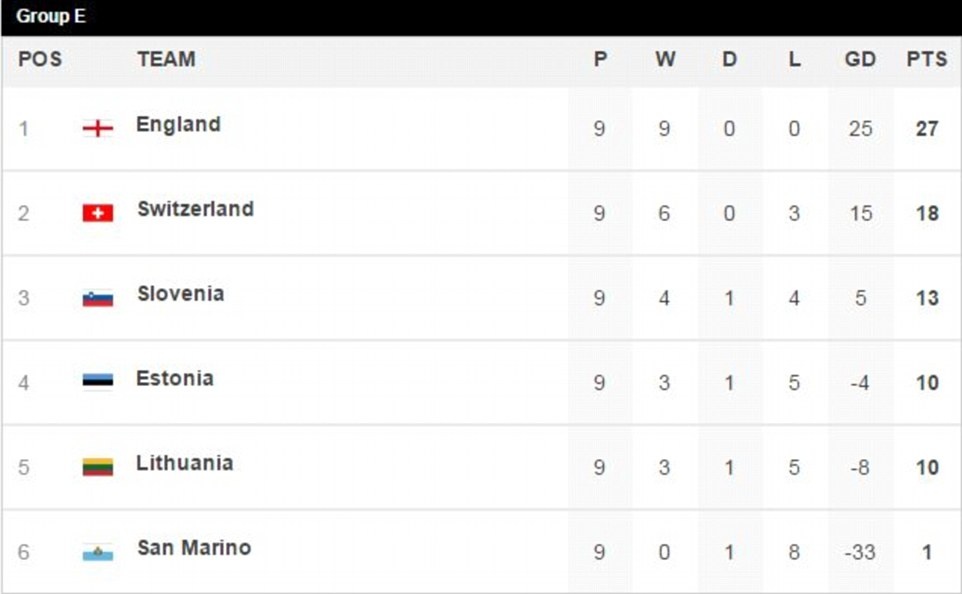962x594 pixels.
Task: Click the San Marino flag icon
Action: 97,551
